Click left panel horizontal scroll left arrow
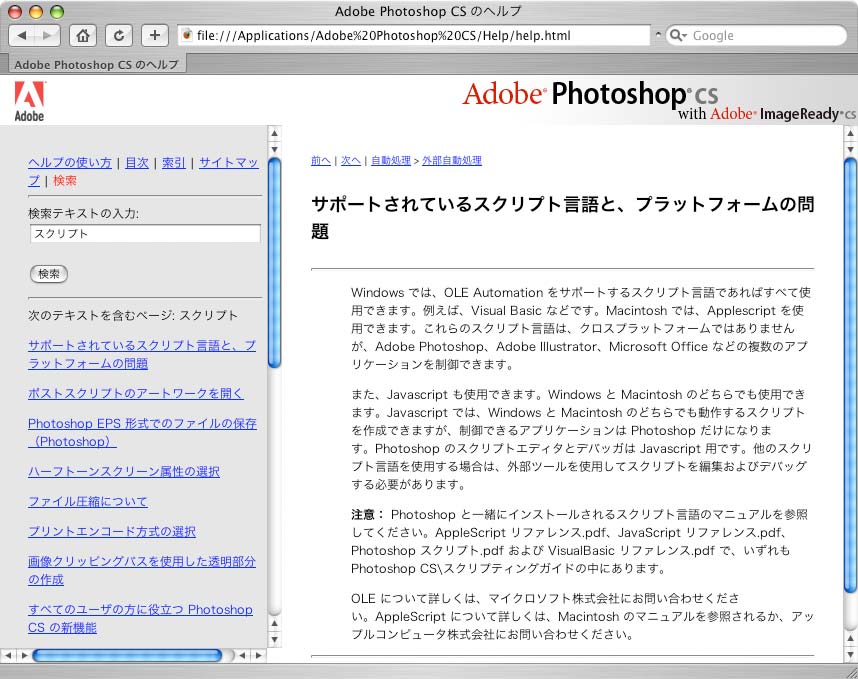The height and width of the screenshot is (679, 858). pos(8,655)
